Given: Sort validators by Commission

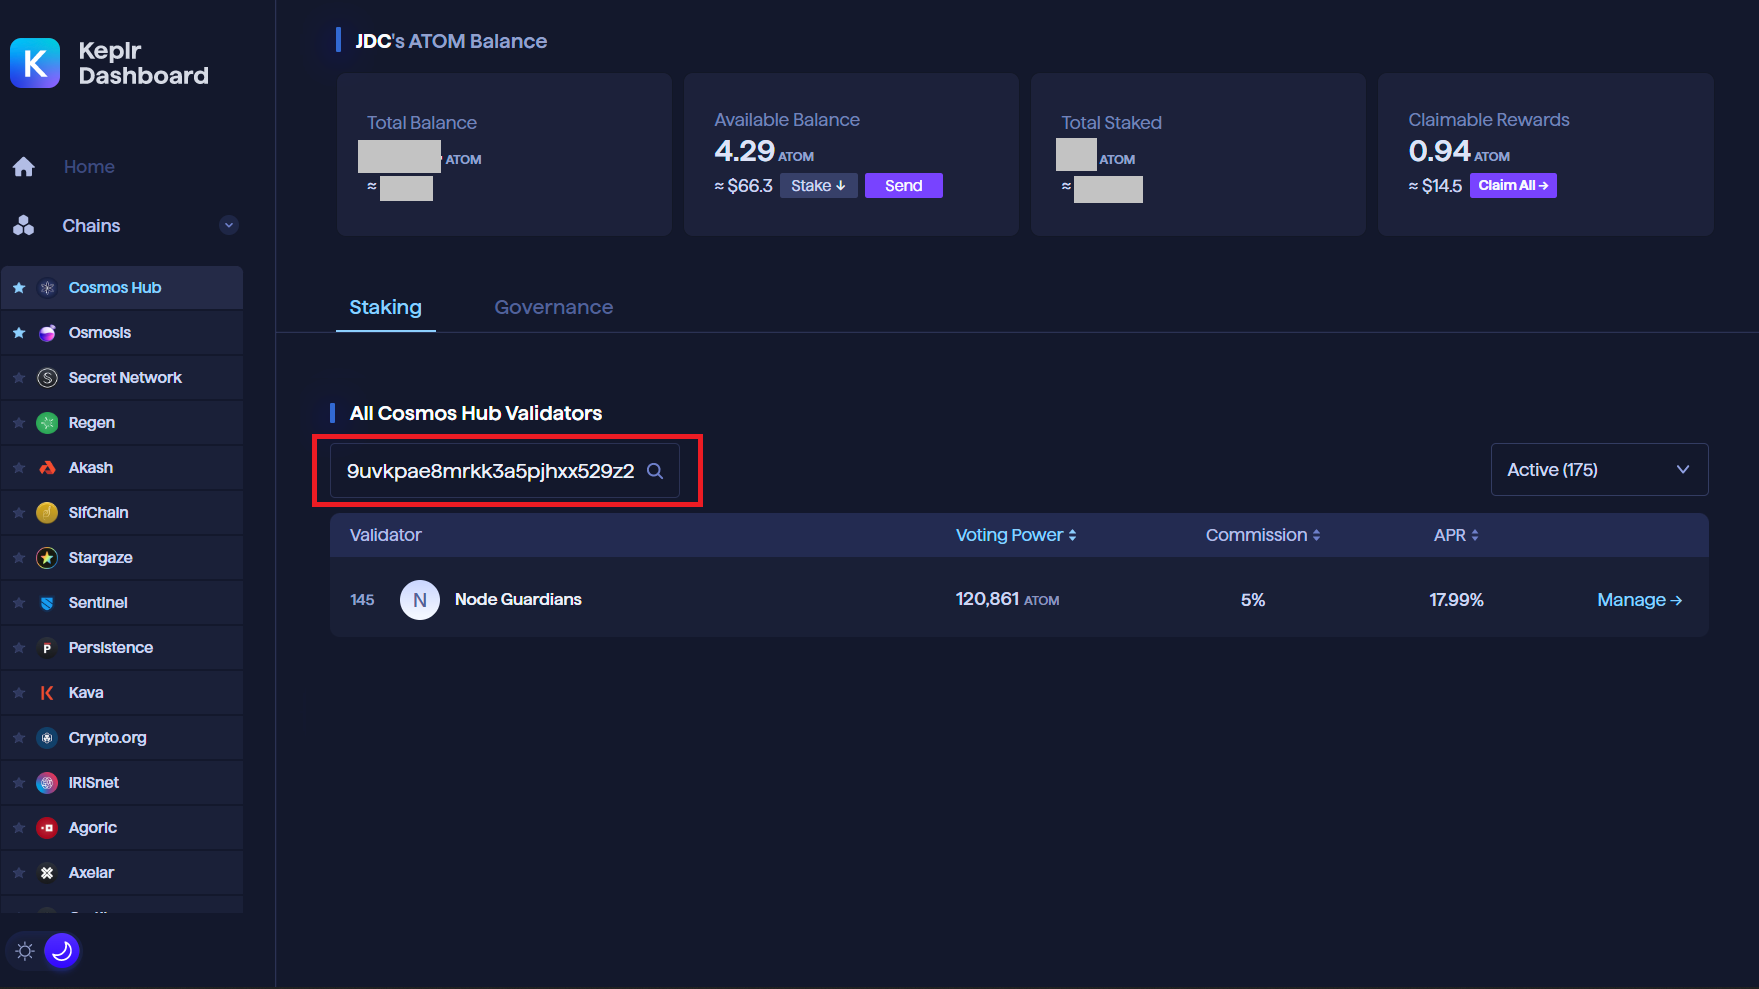Looking at the screenshot, I should click(1263, 535).
